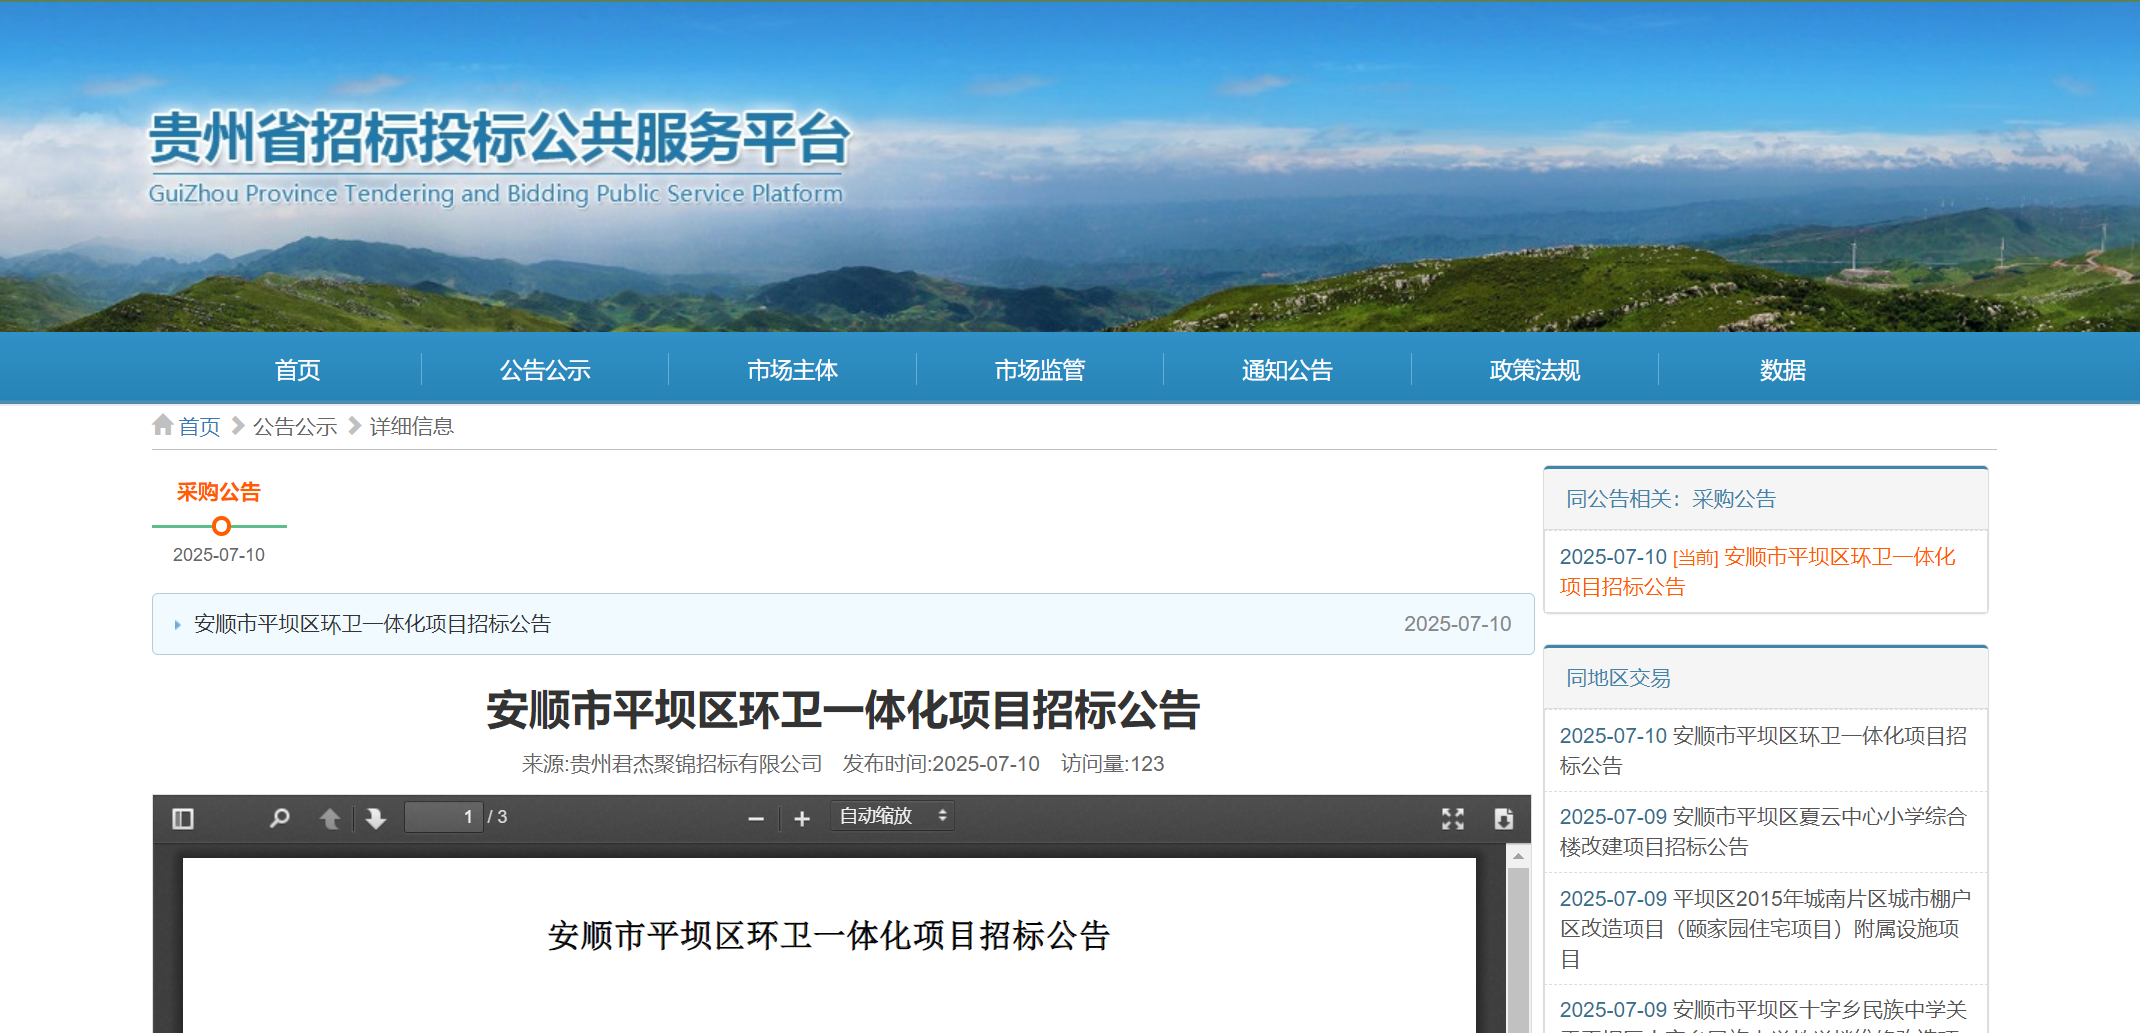The width and height of the screenshot is (2140, 1033).
Task: Click the 访问量:123 text
Action: [x=1113, y=764]
